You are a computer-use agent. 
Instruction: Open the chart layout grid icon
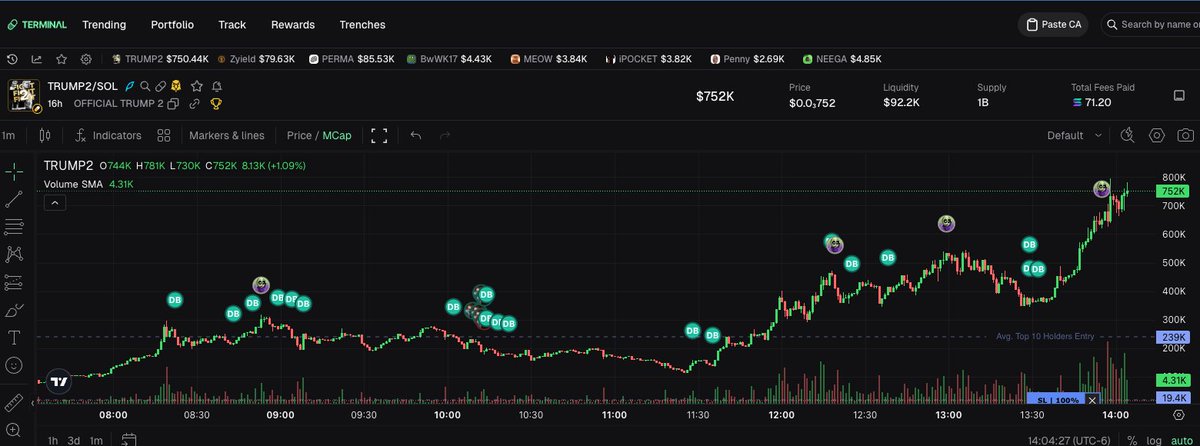click(x=164, y=135)
